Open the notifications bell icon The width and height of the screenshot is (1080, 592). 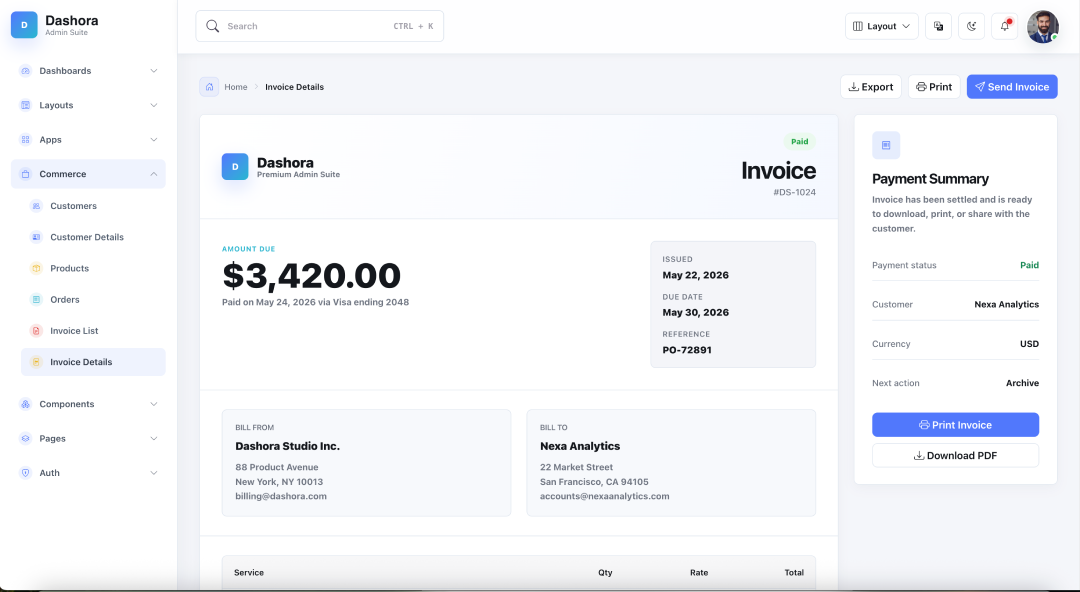point(1005,26)
